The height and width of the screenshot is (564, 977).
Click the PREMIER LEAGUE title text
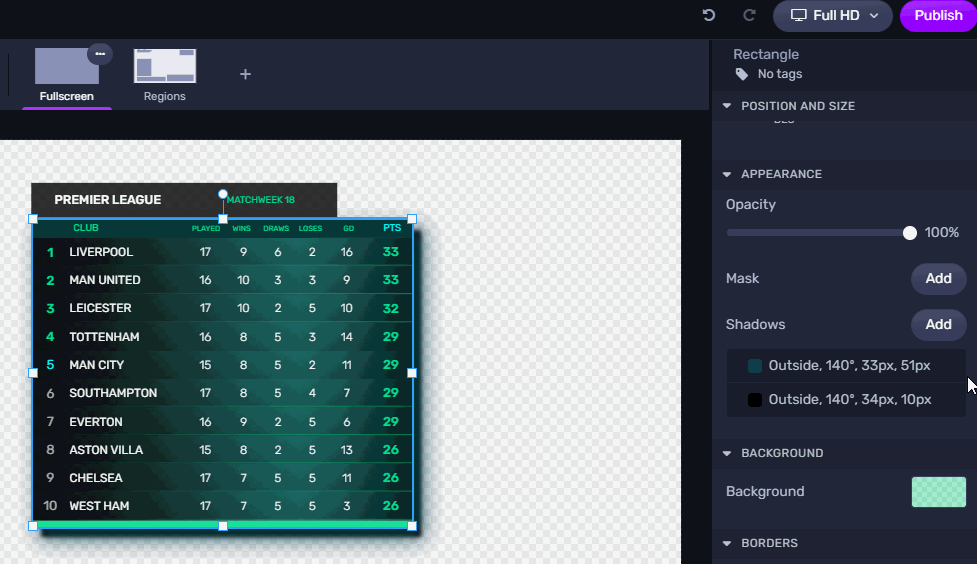tap(108, 200)
